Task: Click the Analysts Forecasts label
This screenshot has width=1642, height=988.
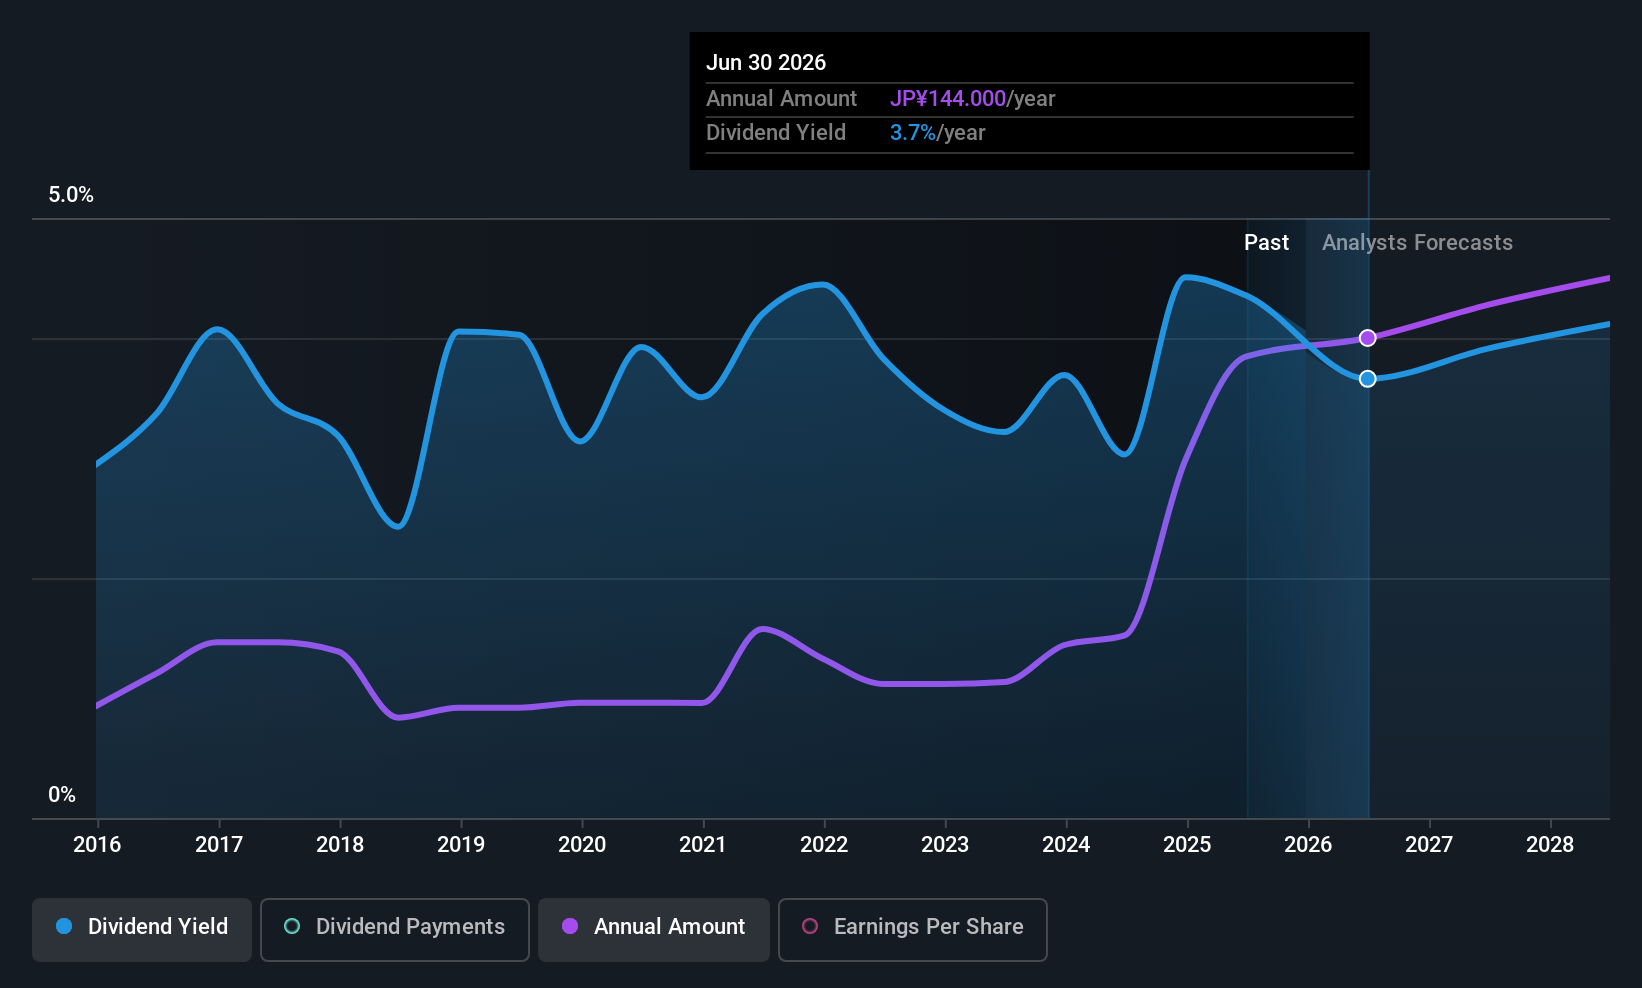Action: (x=1417, y=243)
